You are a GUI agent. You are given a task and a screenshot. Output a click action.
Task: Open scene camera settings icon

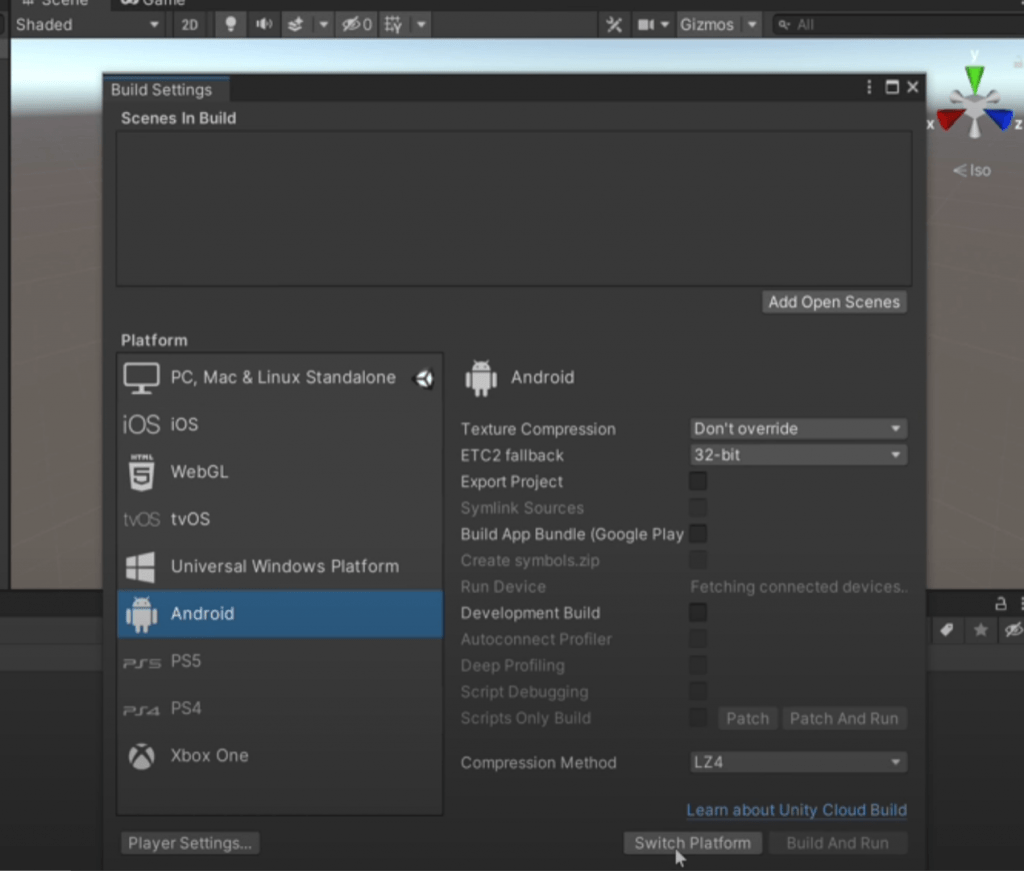coord(646,25)
